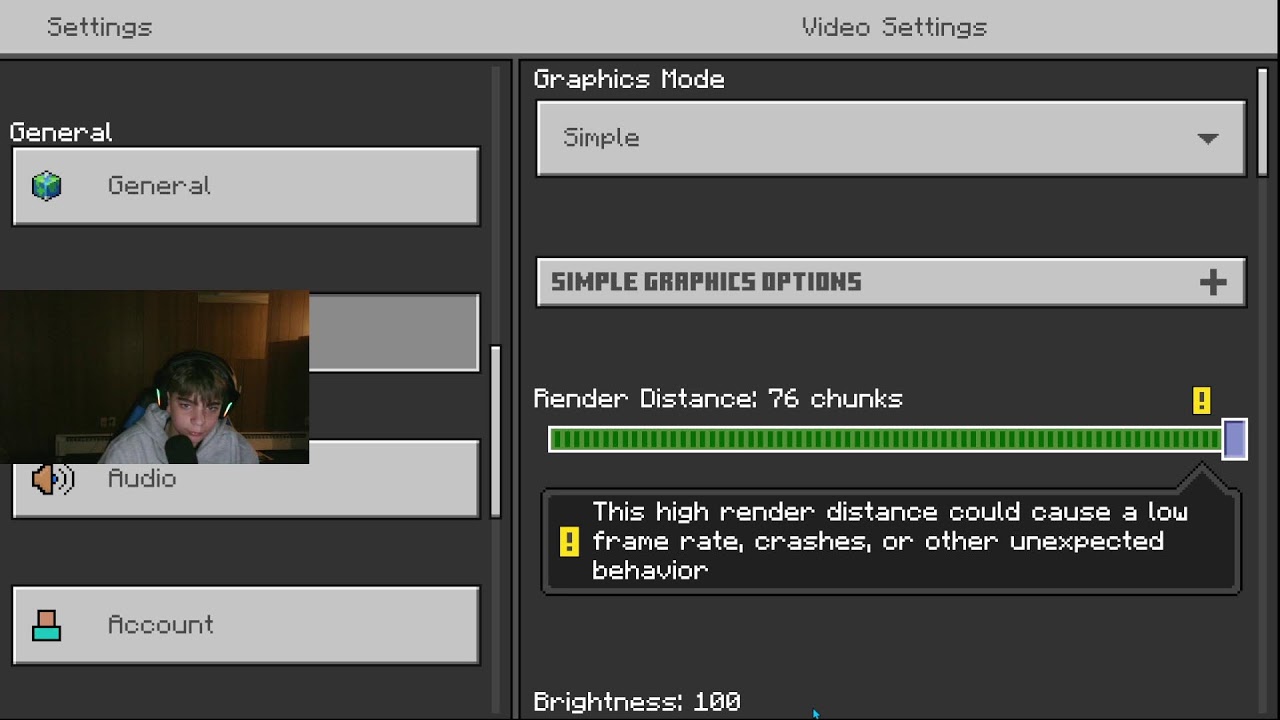This screenshot has width=1280, height=720.
Task: Select the Audio settings tab
Action: pyautogui.click(x=246, y=479)
